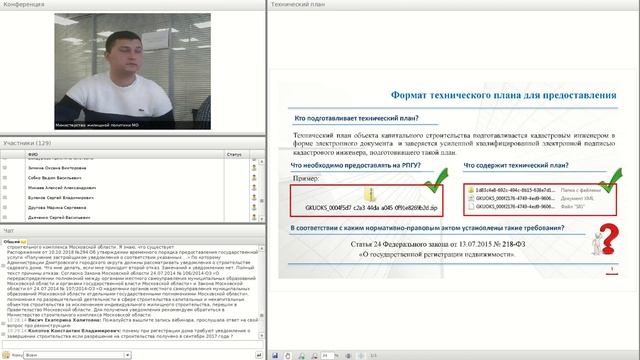
Task: Send the chat message with the enter-arrow button
Action: 259,355
